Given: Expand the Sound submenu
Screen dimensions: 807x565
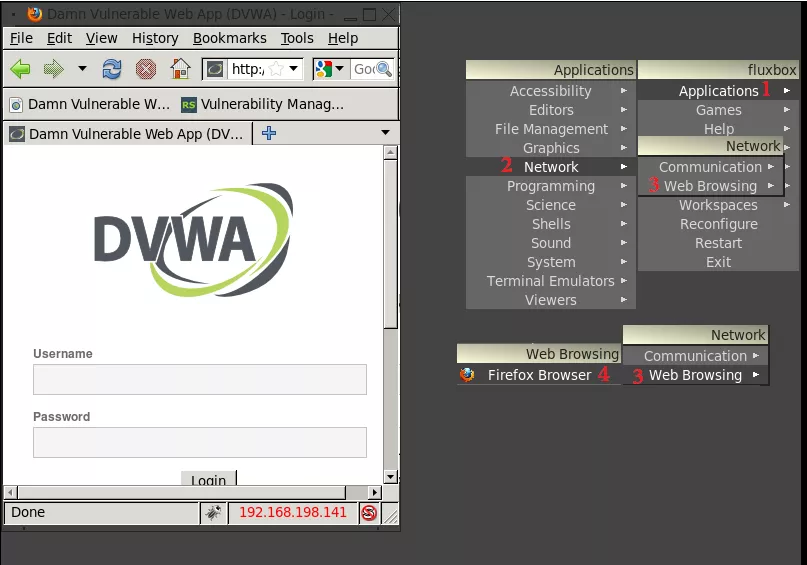Looking at the screenshot, I should click(551, 243).
